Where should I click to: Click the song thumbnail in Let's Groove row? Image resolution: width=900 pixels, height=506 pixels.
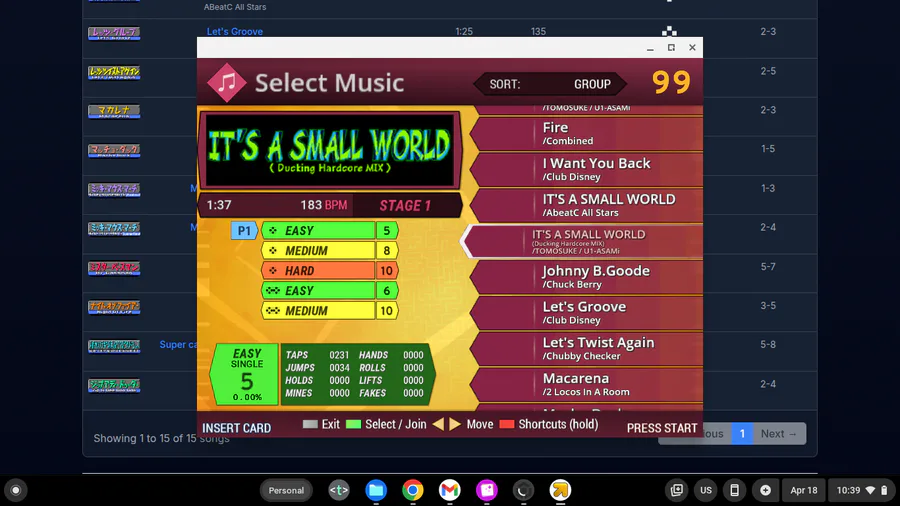click(114, 33)
